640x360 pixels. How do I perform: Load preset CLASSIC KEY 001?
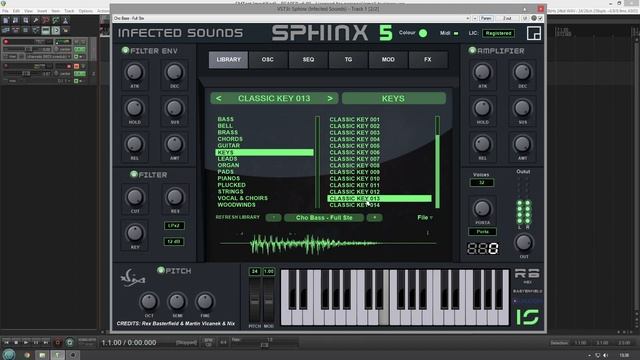(x=355, y=120)
